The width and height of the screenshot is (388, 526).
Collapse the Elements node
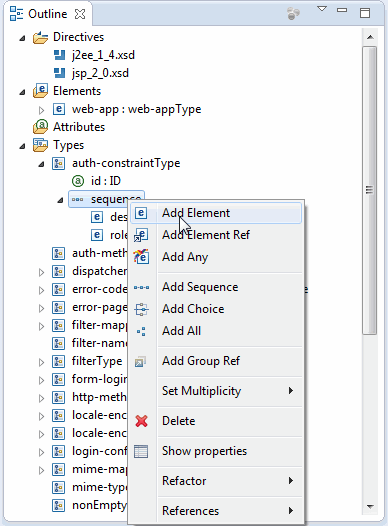(22, 92)
